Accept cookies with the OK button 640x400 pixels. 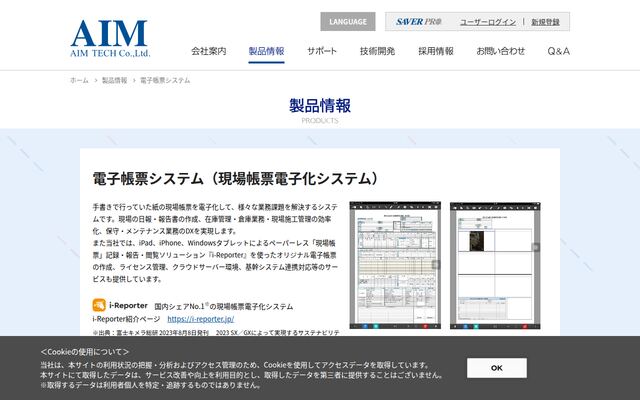[497, 368]
